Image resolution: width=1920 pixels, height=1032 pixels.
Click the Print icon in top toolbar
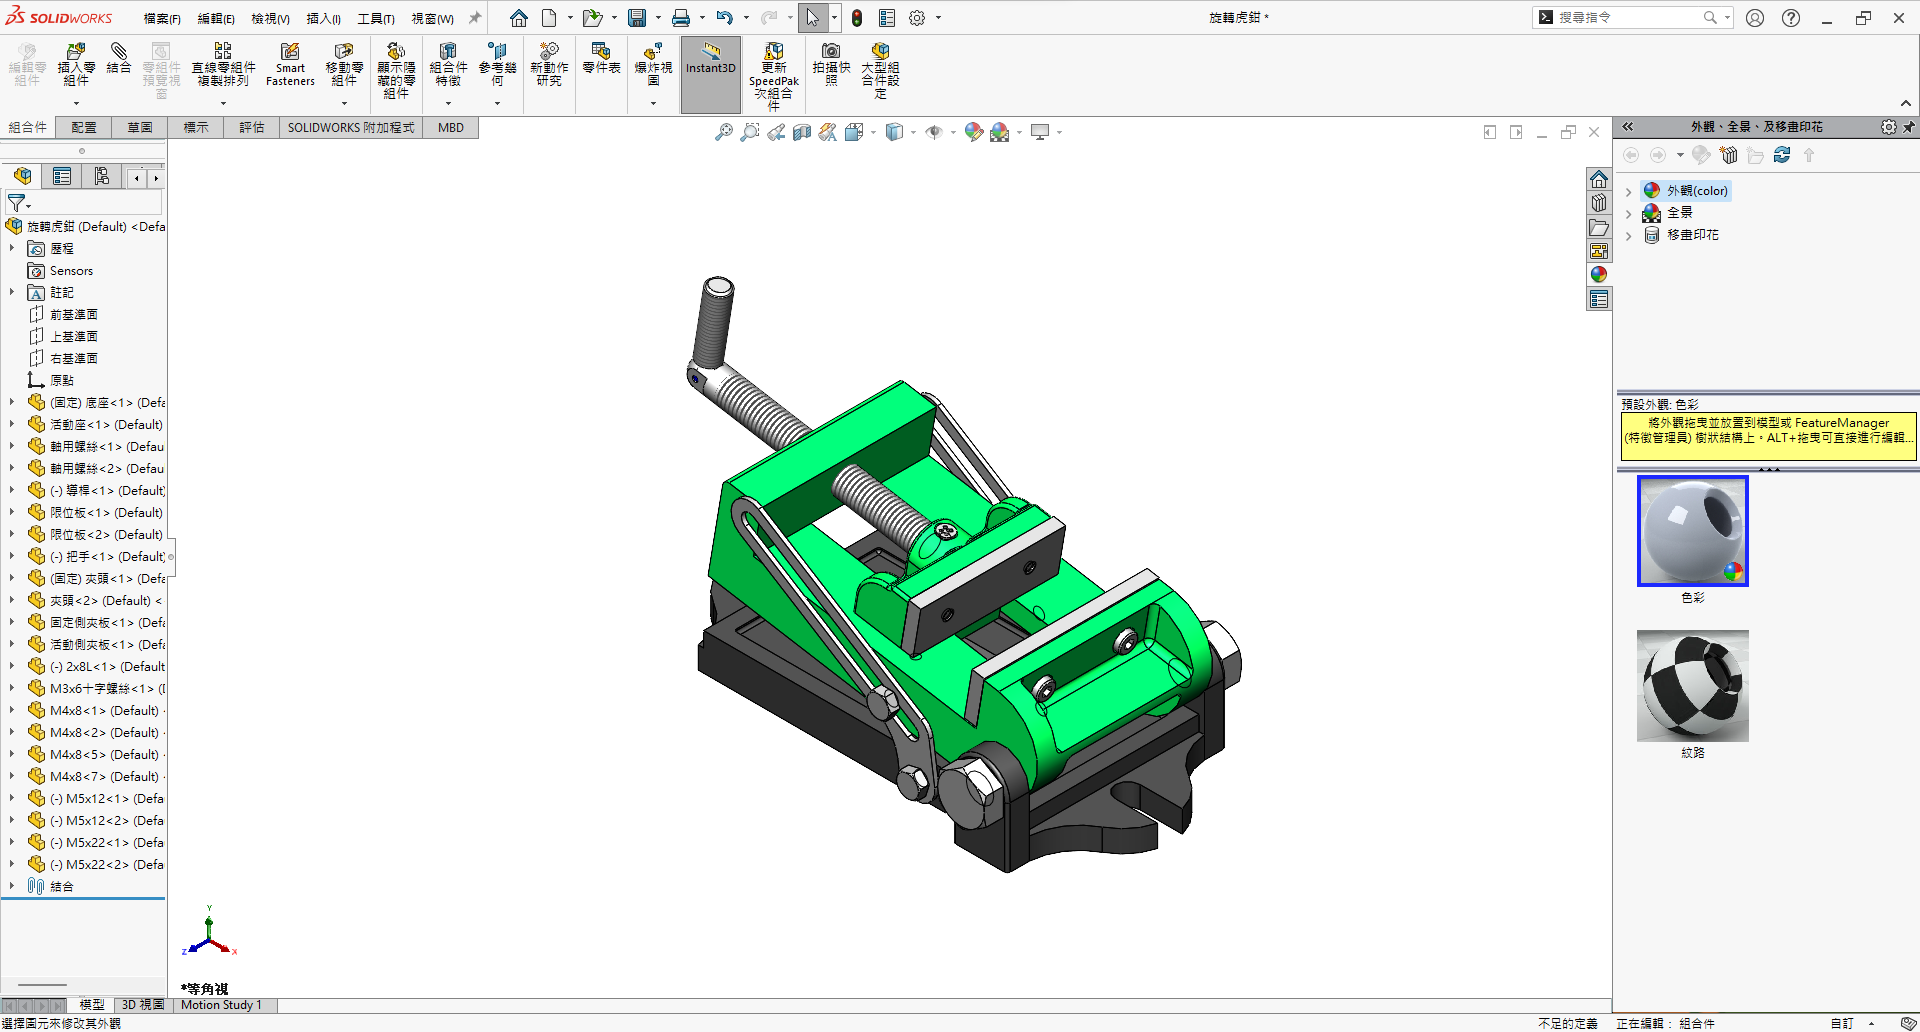click(x=681, y=18)
